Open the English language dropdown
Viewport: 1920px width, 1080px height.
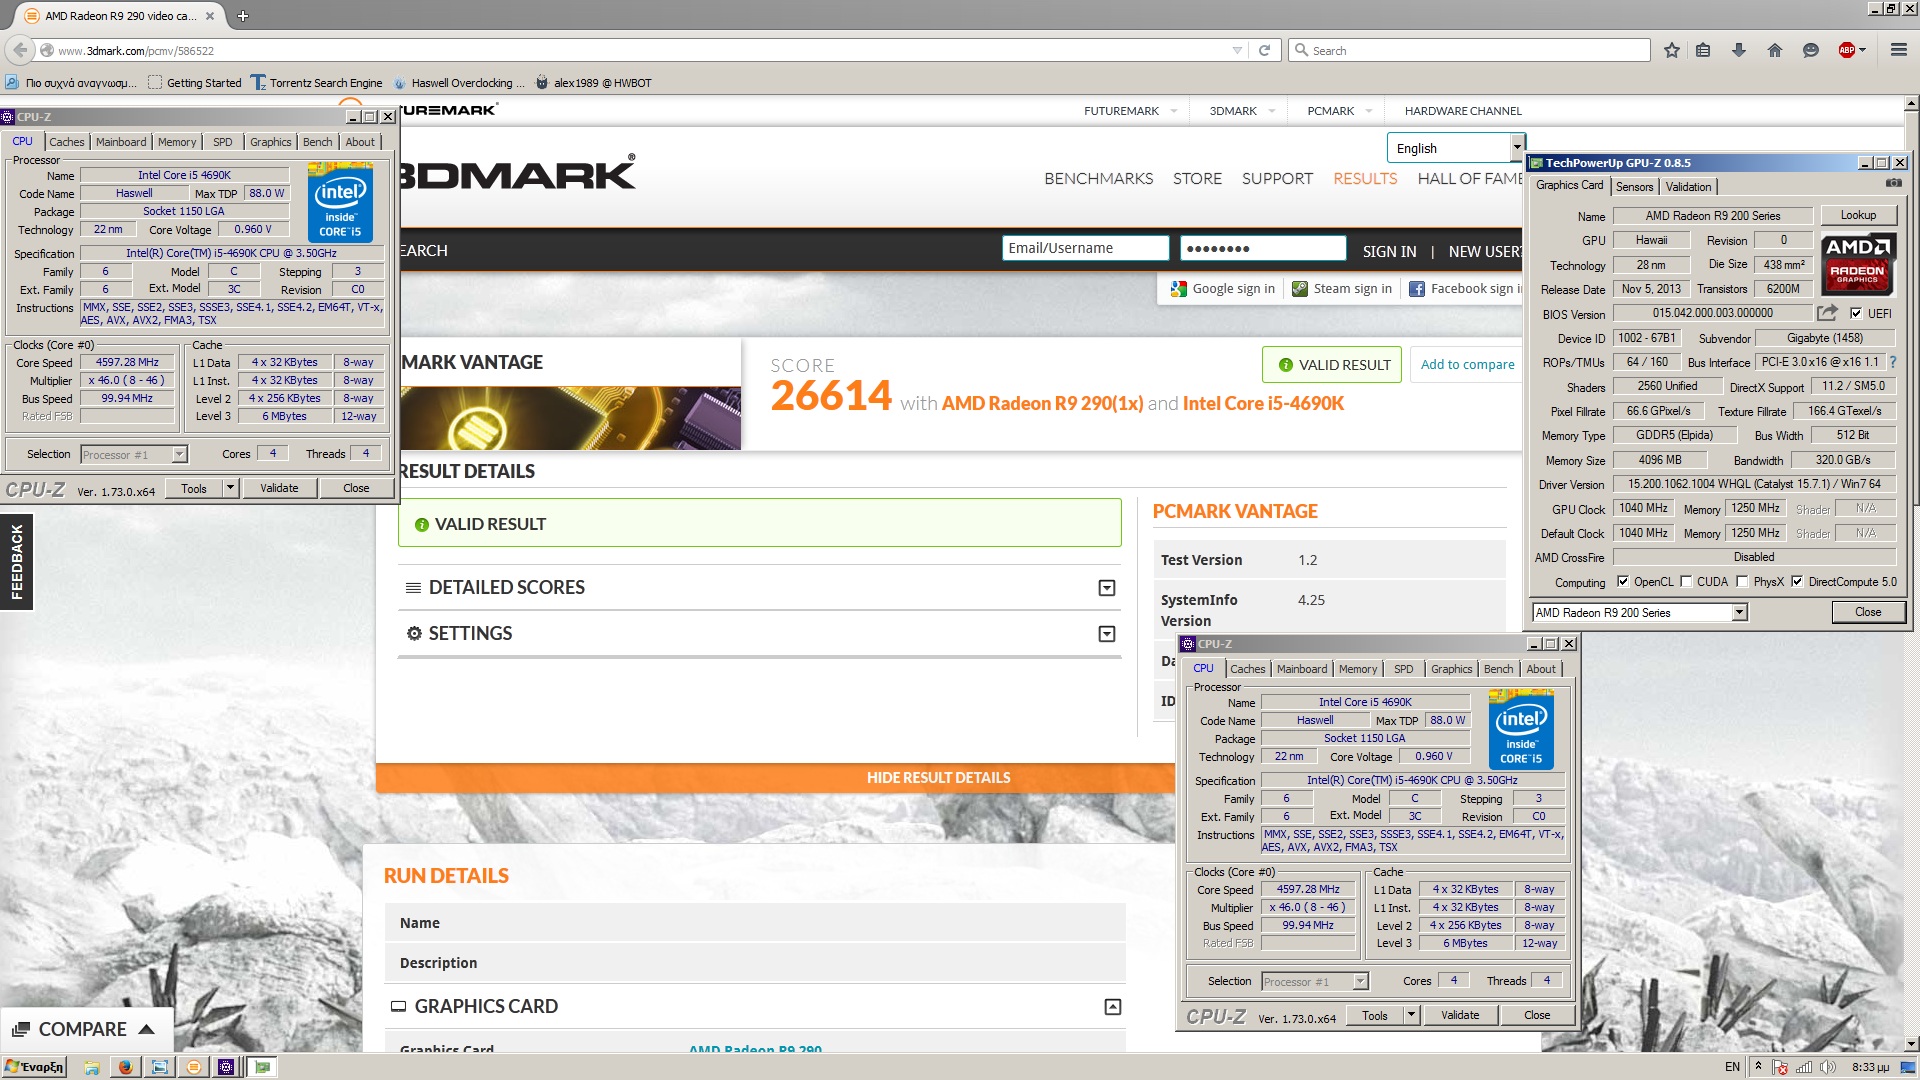pyautogui.click(x=1455, y=148)
